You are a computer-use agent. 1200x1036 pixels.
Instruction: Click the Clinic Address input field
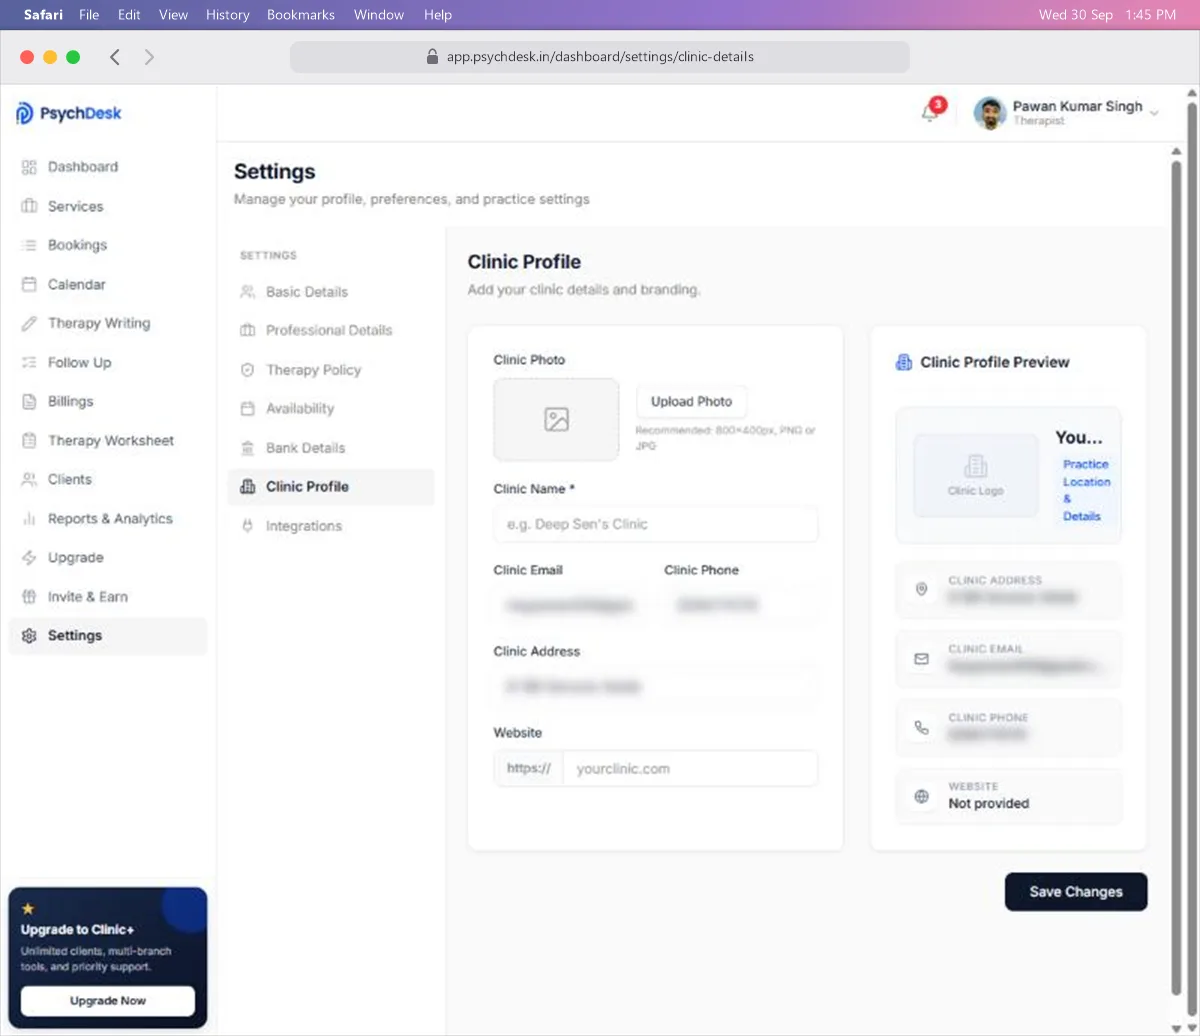coord(656,687)
